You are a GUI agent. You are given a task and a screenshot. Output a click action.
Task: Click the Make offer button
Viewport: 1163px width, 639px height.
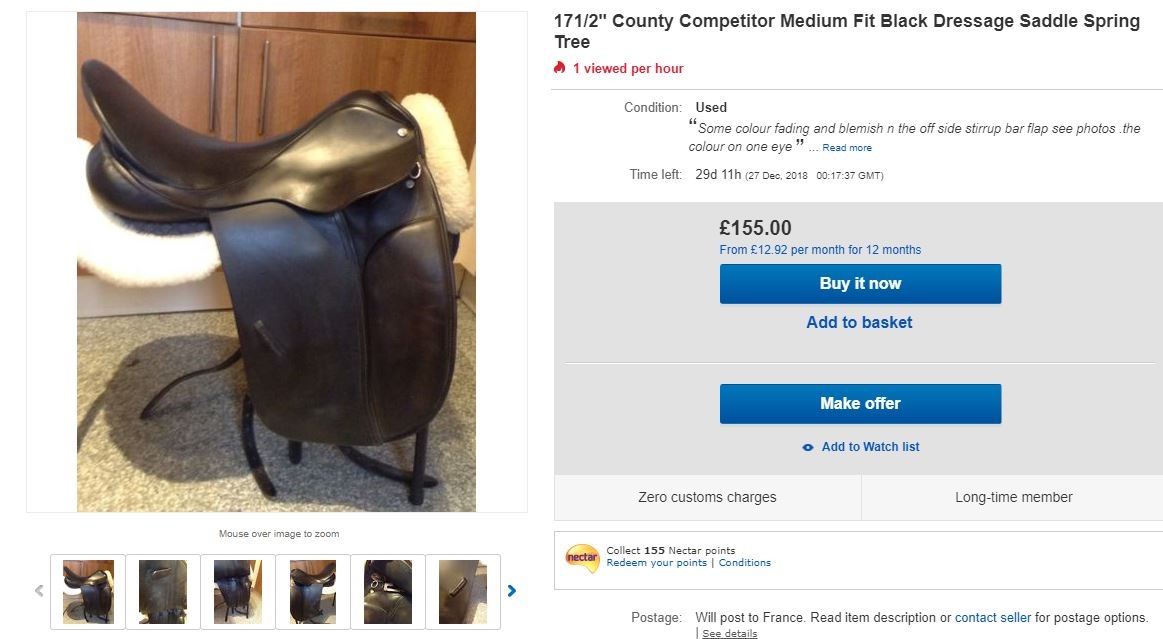point(860,404)
